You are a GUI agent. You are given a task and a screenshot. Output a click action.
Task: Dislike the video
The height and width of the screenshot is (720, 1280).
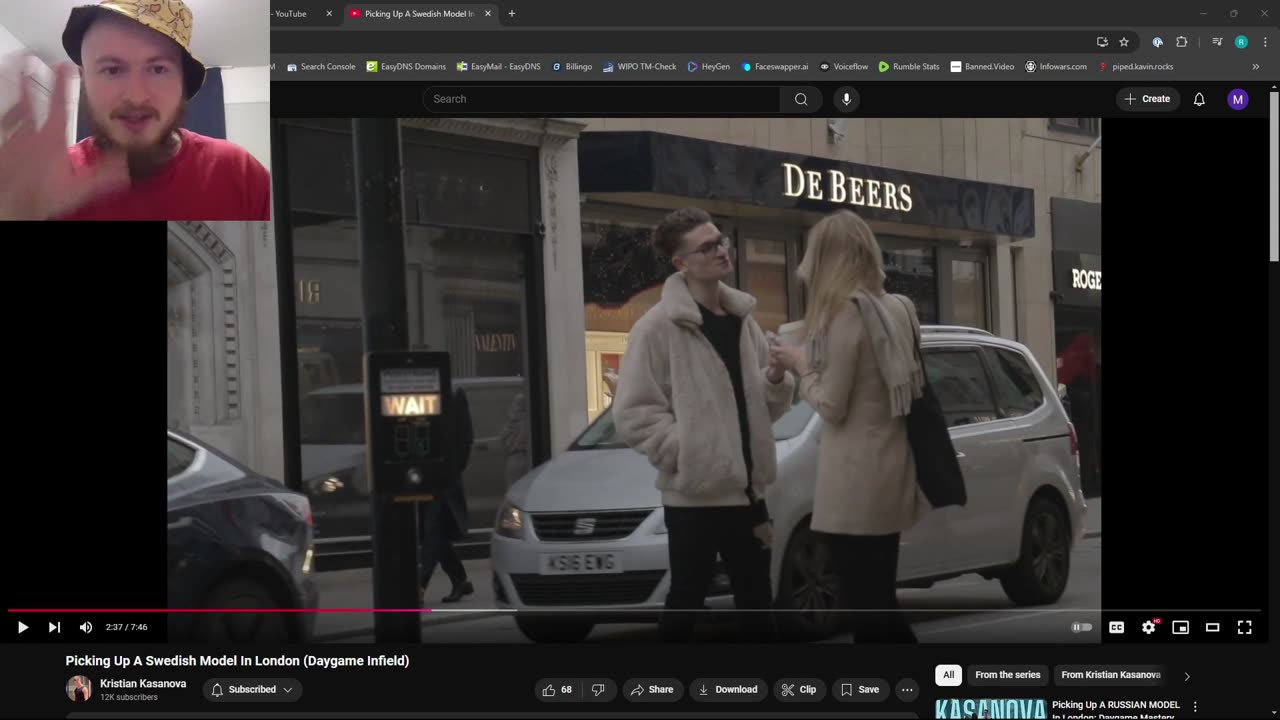(x=598, y=689)
